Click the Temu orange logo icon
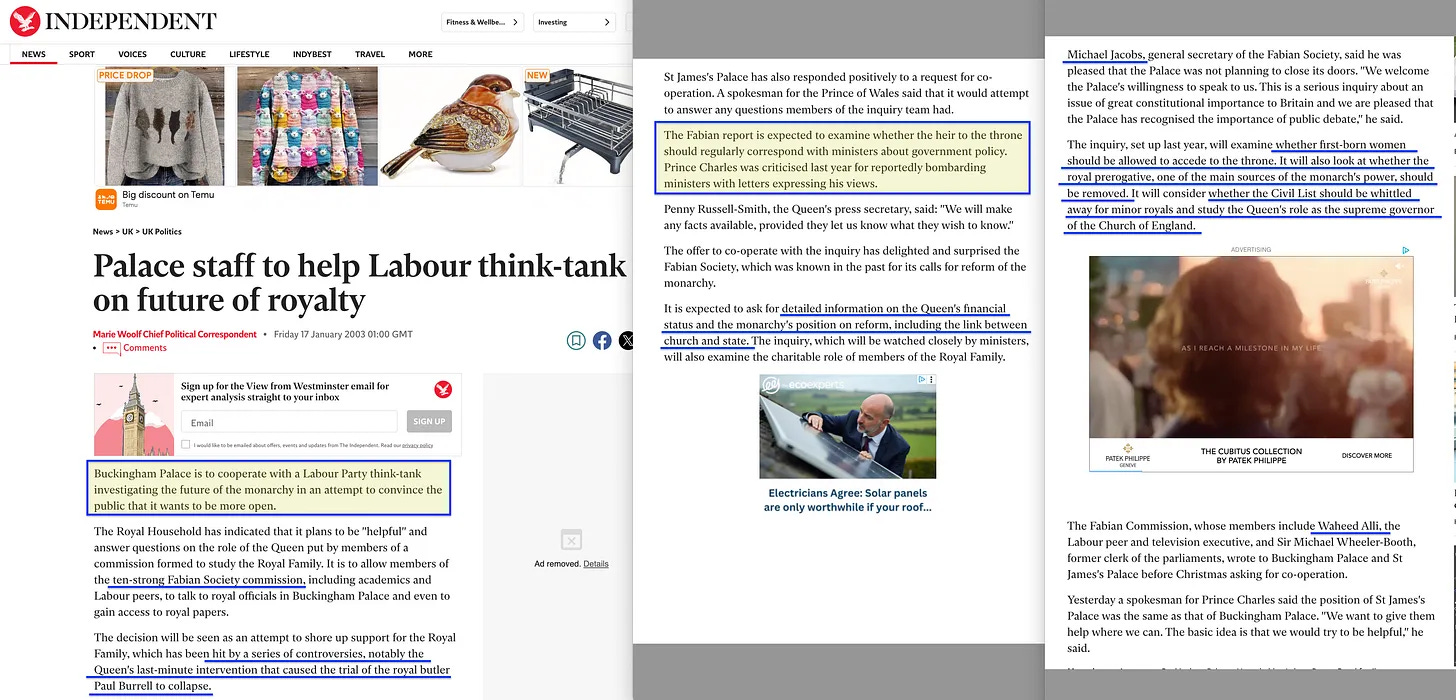This screenshot has width=1456, height=700. pos(106,199)
